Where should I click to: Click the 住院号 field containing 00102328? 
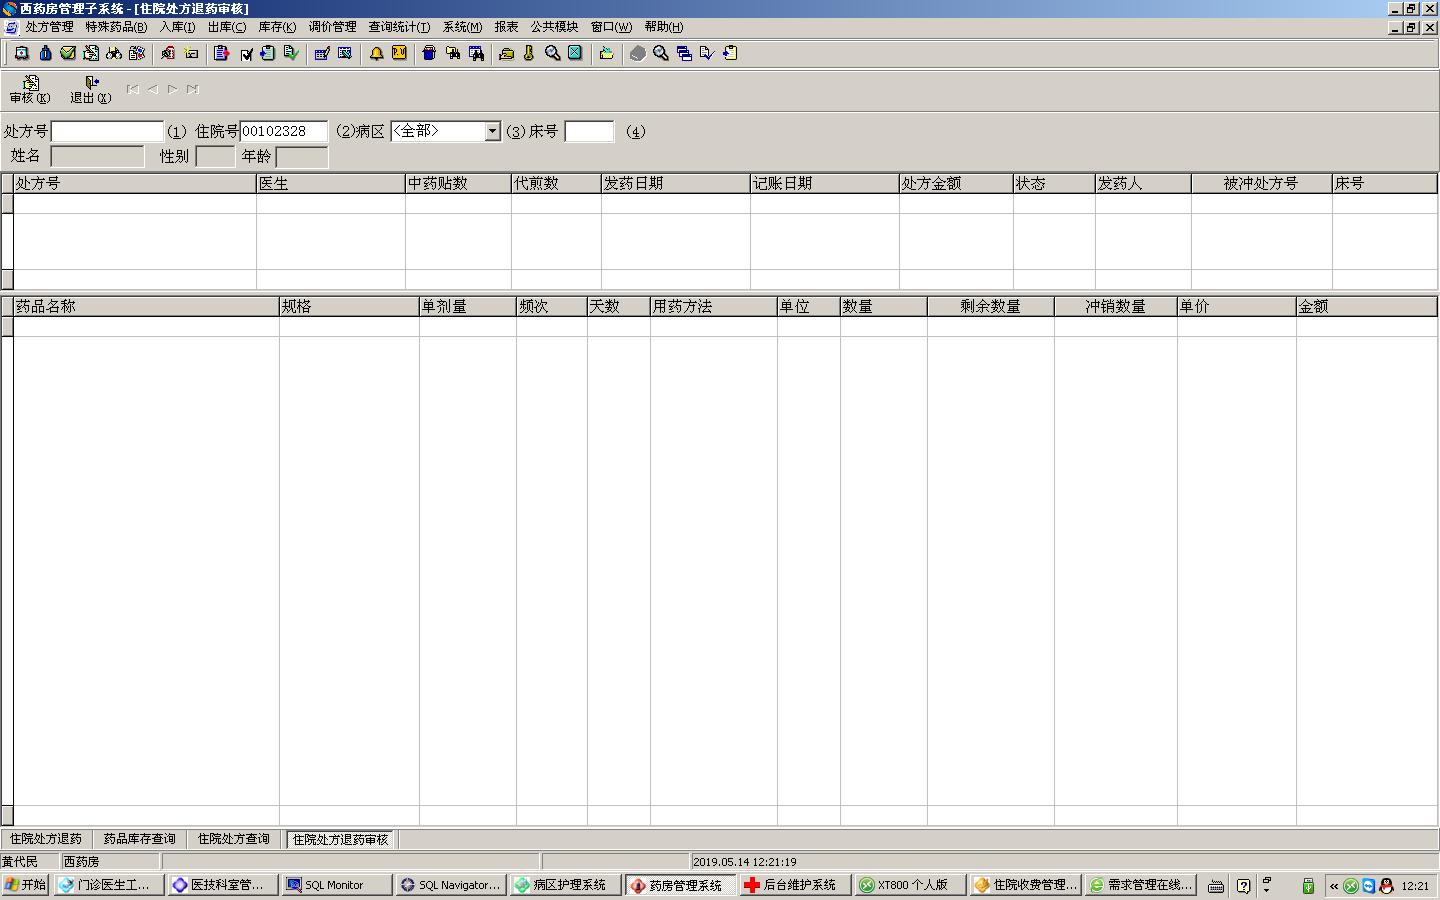[283, 131]
